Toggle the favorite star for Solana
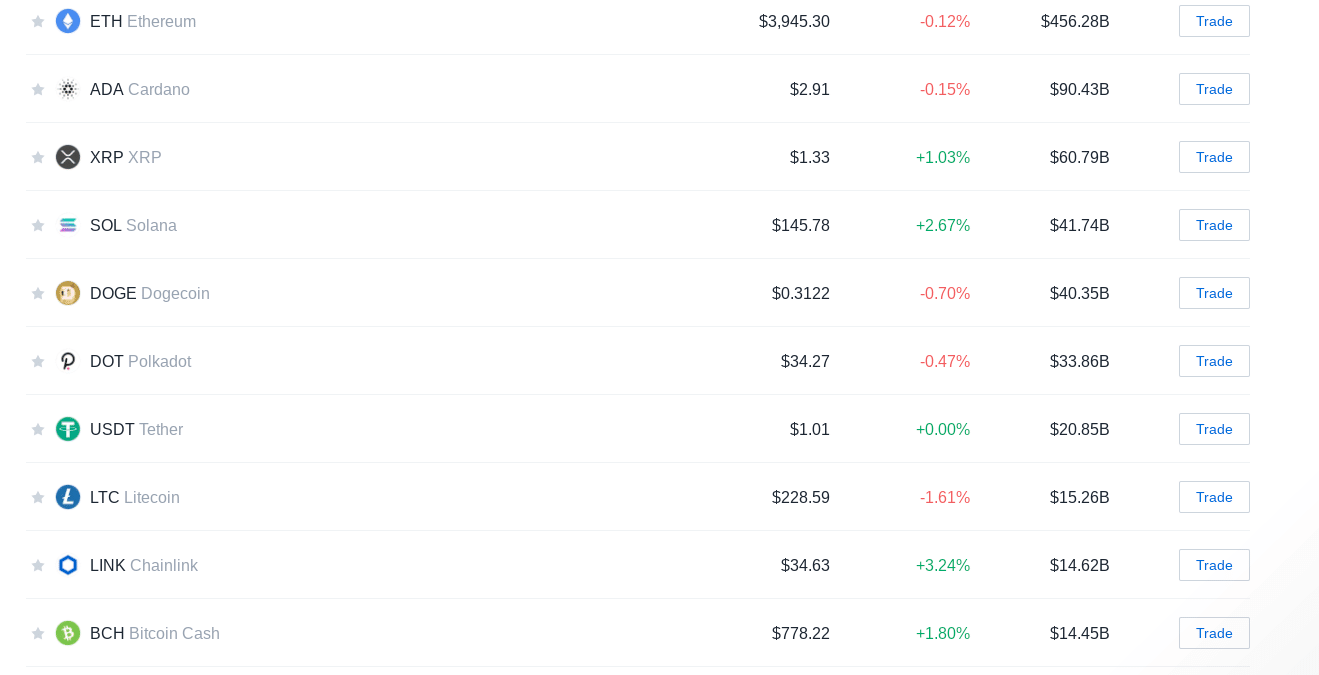The width and height of the screenshot is (1319, 675). point(38,225)
